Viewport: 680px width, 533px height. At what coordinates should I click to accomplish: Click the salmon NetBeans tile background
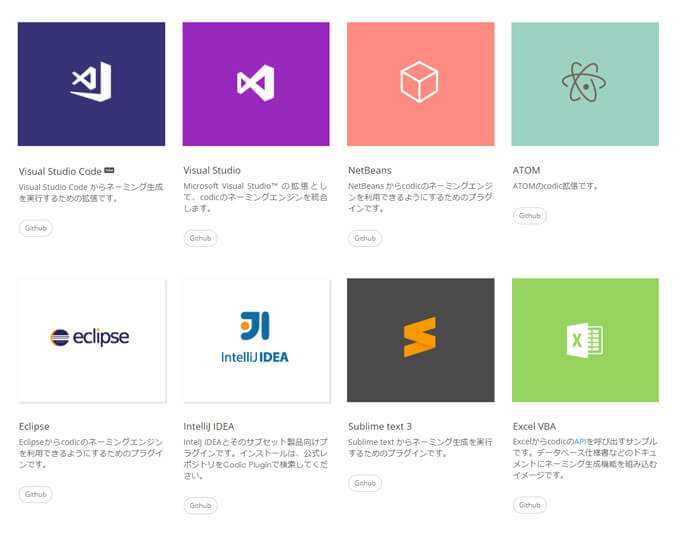pyautogui.click(x=421, y=84)
